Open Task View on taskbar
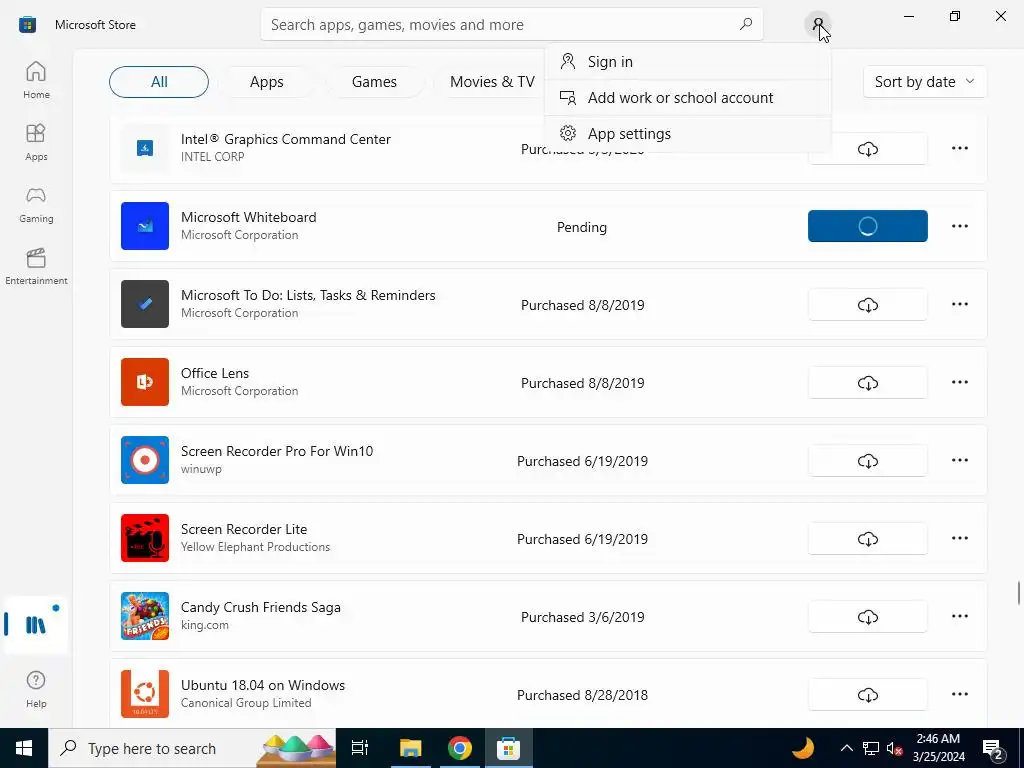 [x=359, y=748]
